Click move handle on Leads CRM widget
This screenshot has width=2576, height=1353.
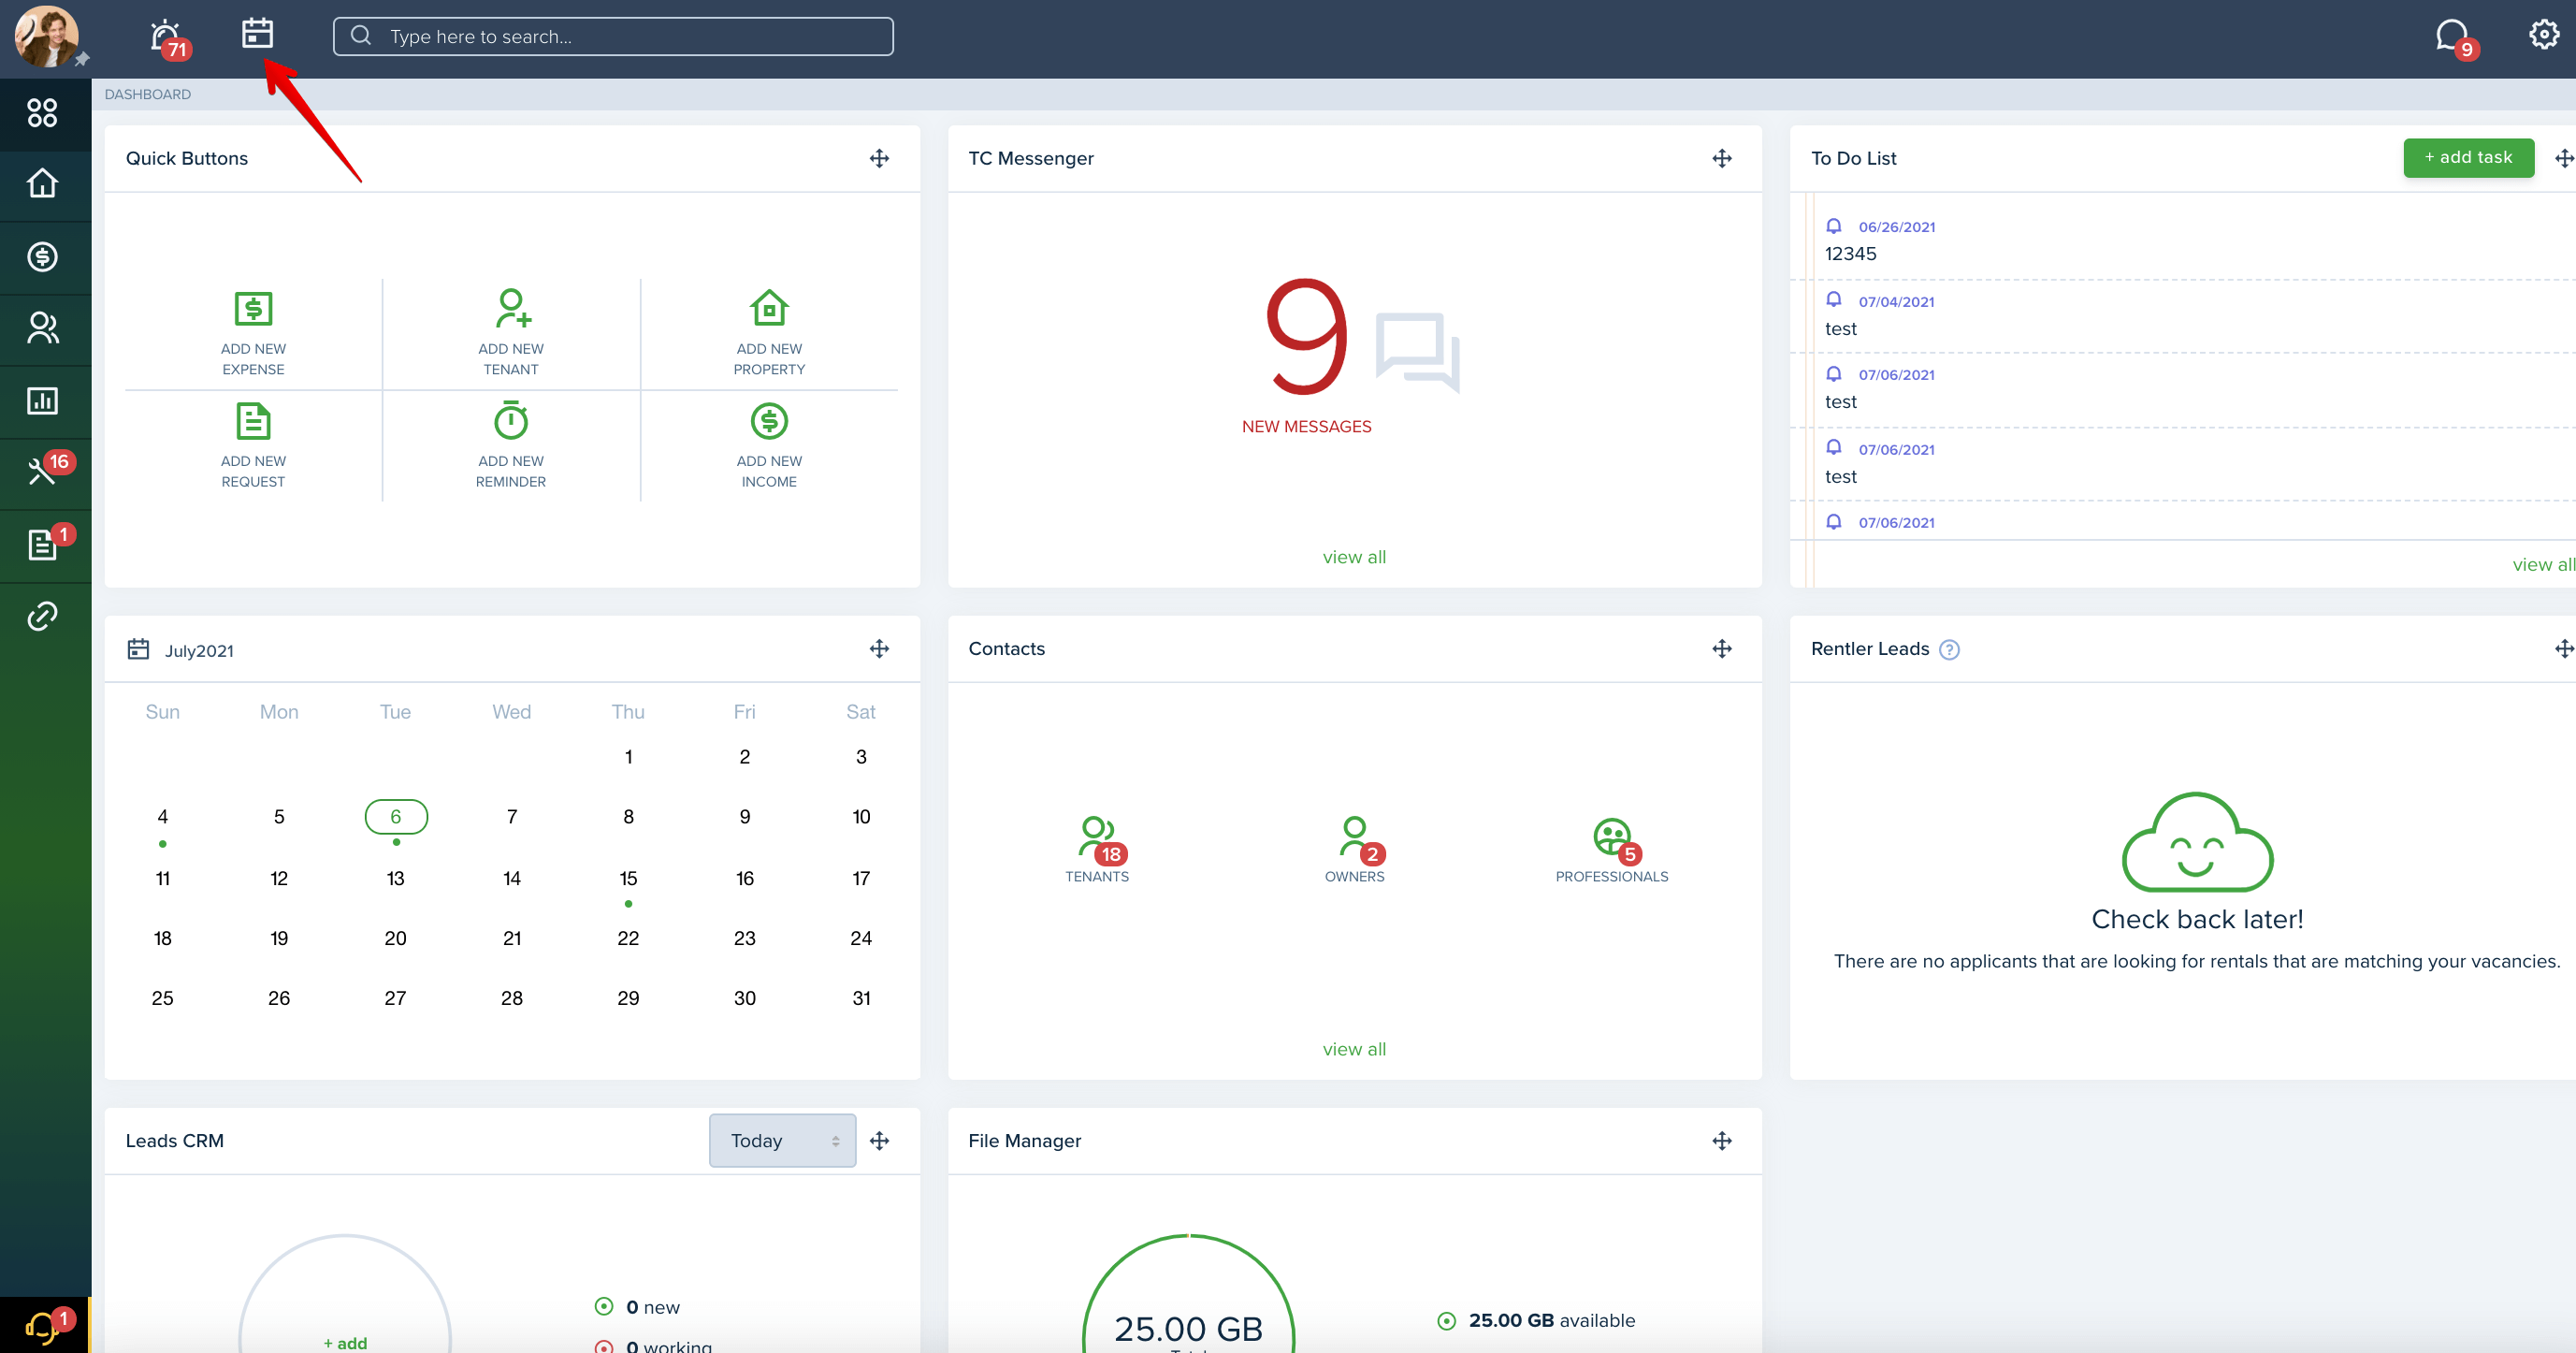pyautogui.click(x=879, y=1141)
